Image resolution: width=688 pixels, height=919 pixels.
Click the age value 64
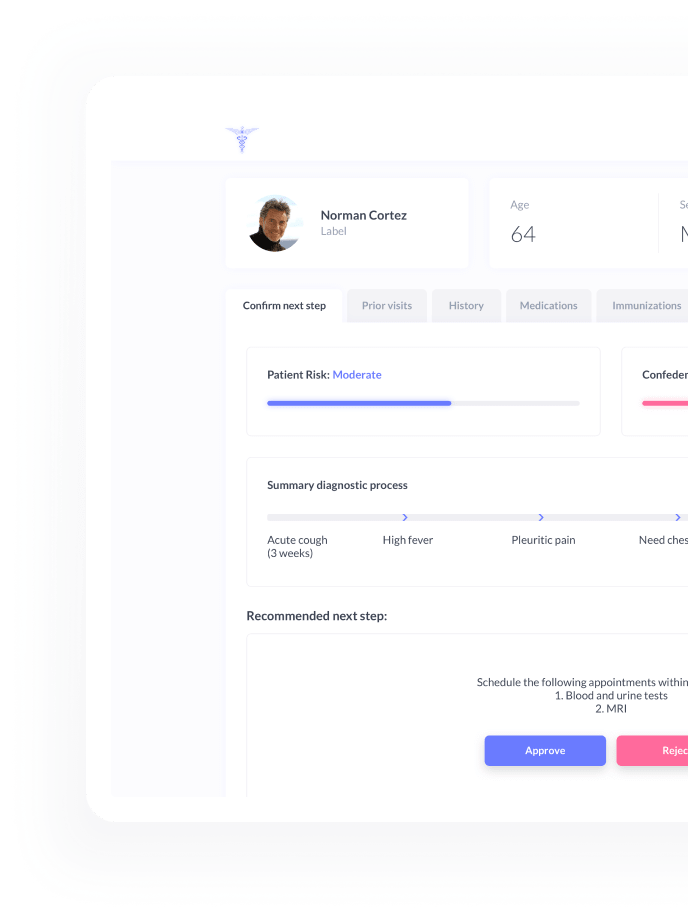point(523,234)
